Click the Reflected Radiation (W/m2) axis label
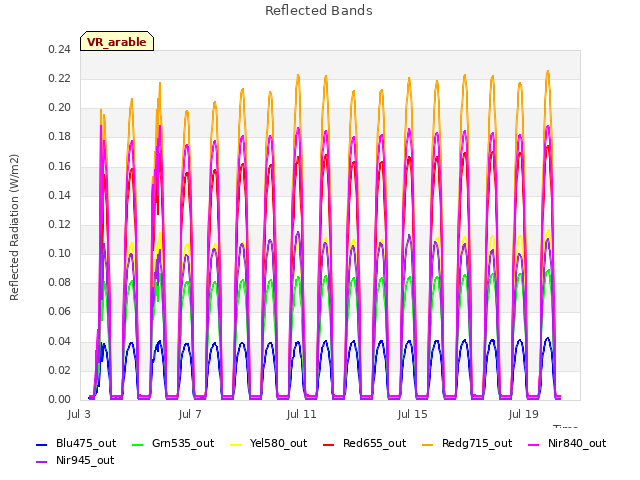Screen dimensions: 640x480 14,227
